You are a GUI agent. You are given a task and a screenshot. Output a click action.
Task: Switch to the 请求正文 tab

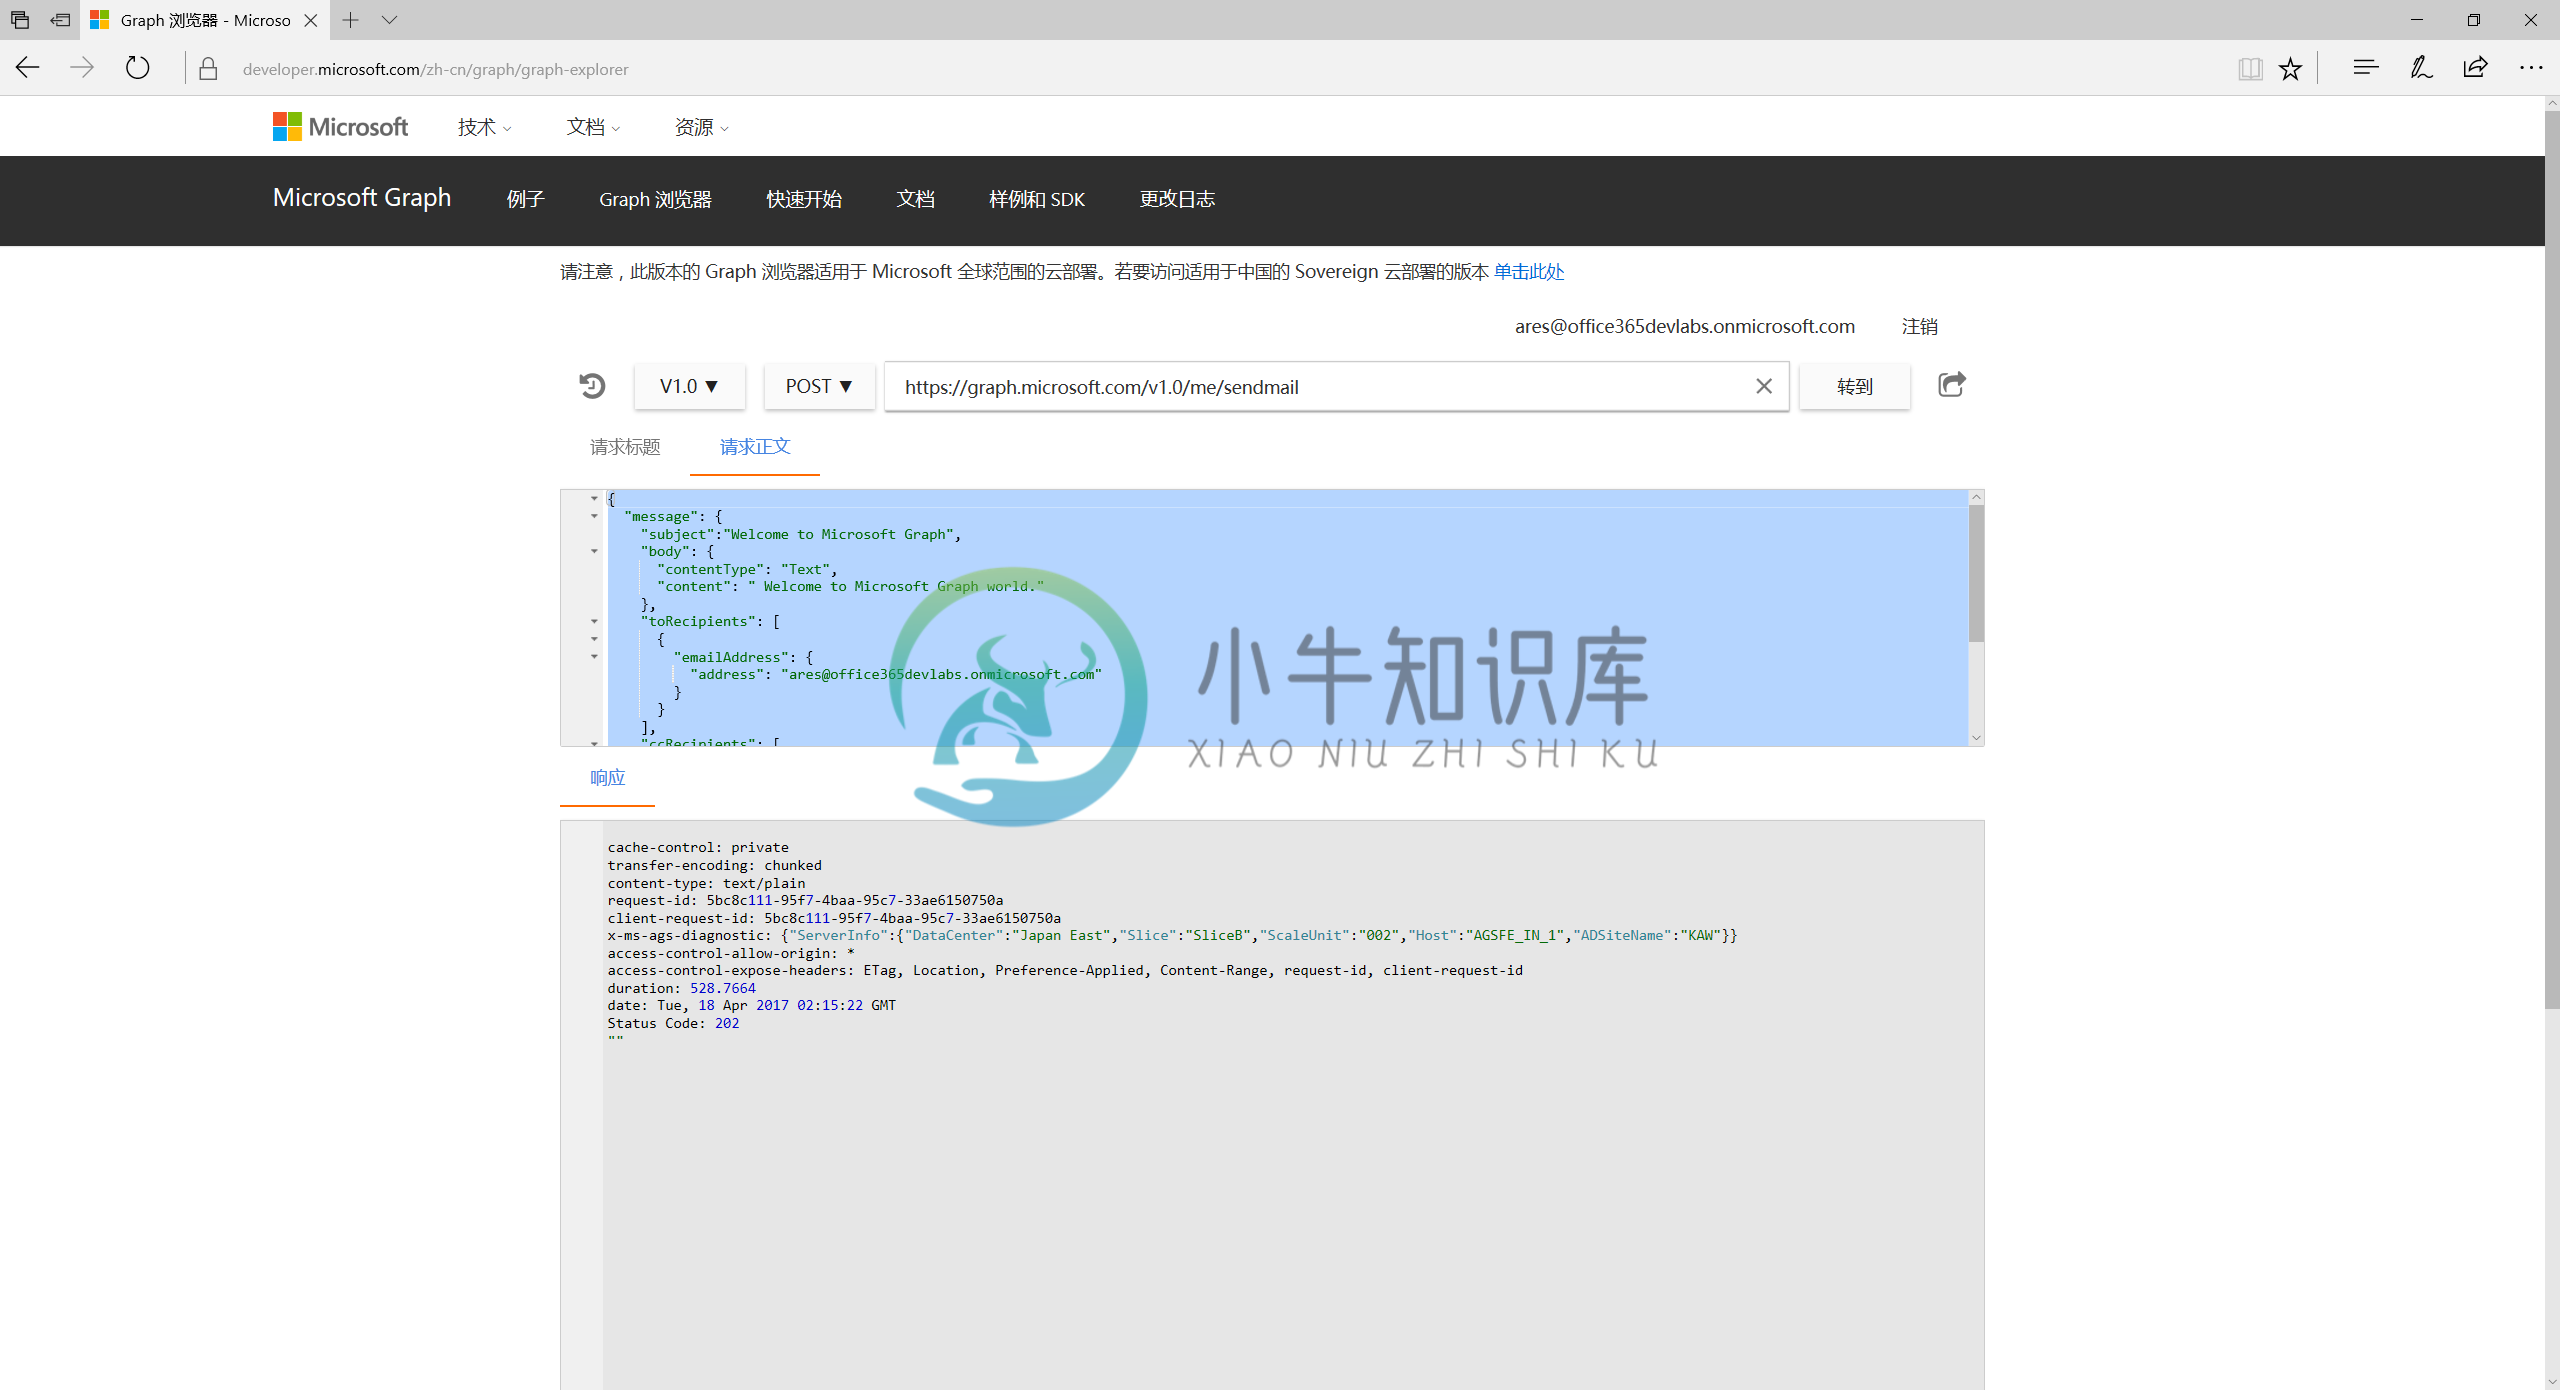tap(755, 447)
